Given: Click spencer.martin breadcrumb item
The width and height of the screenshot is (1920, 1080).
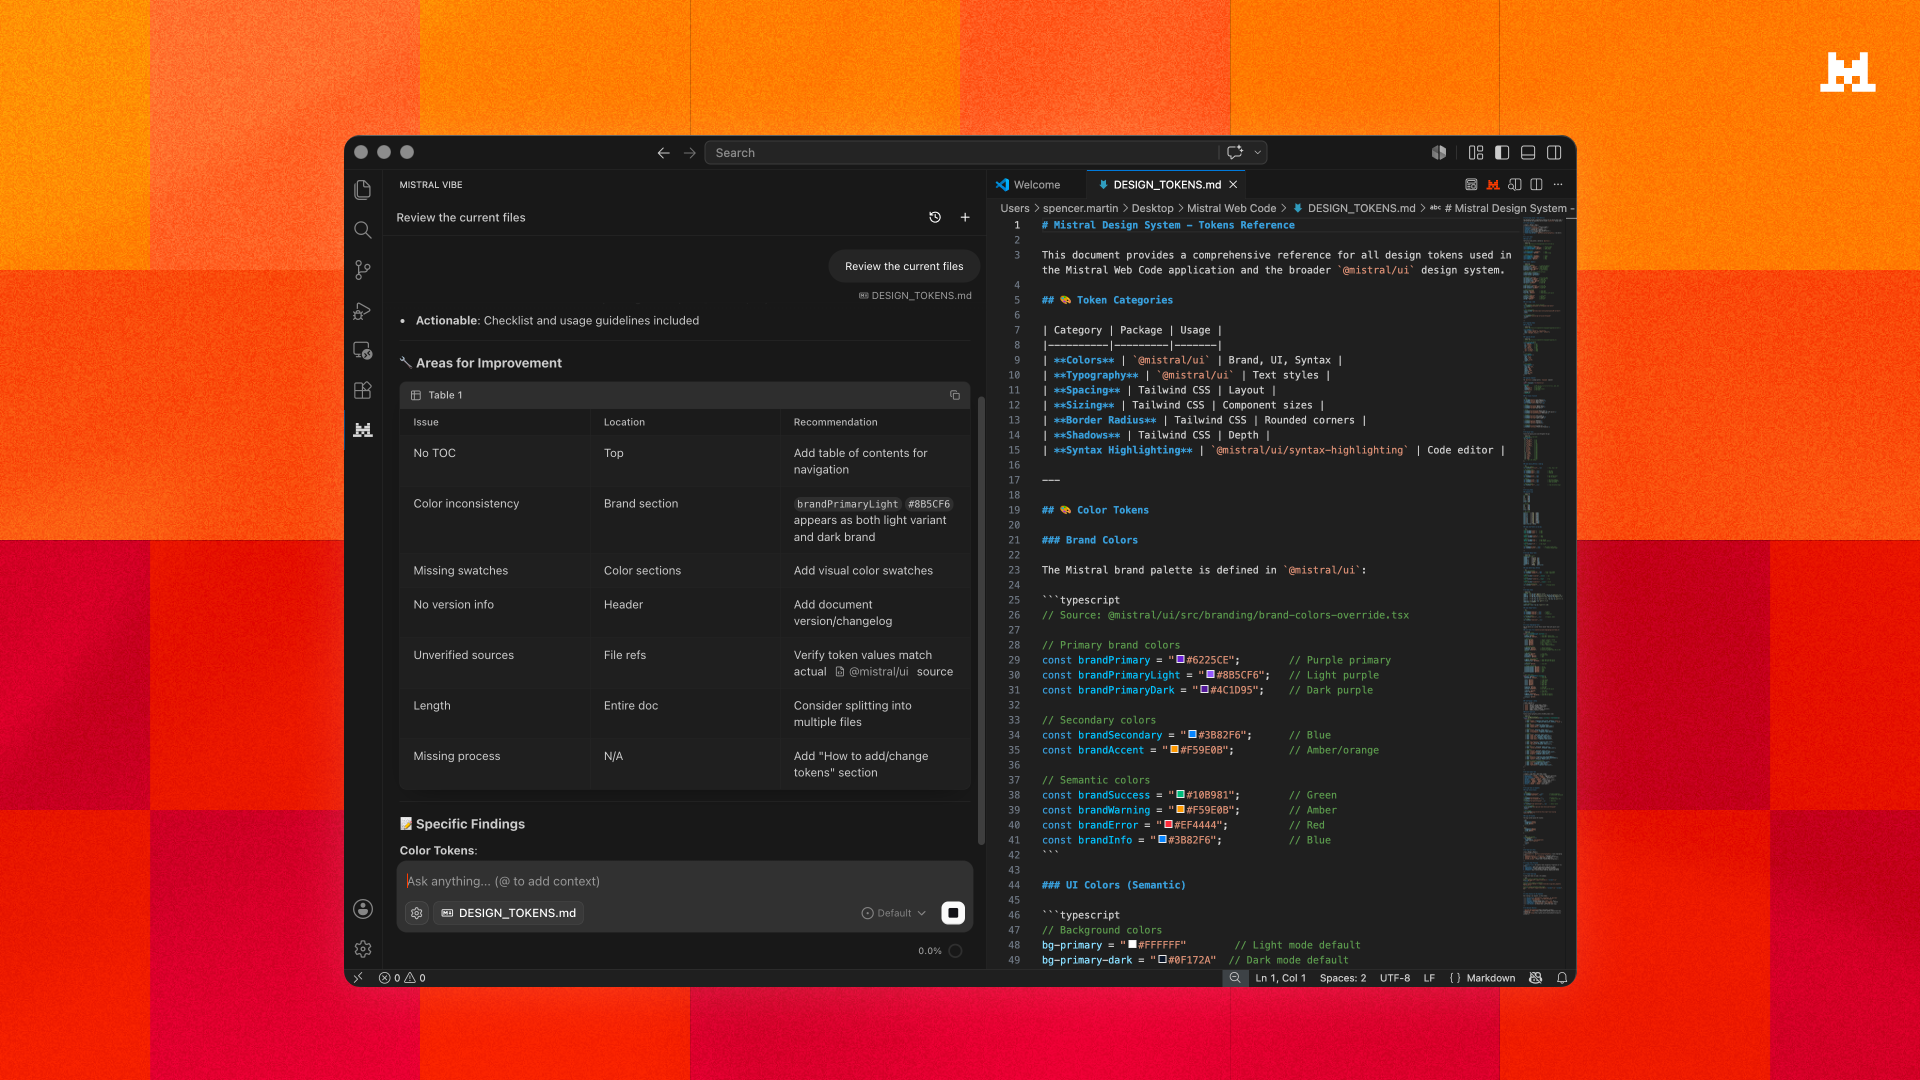Looking at the screenshot, I should pyautogui.click(x=1080, y=208).
